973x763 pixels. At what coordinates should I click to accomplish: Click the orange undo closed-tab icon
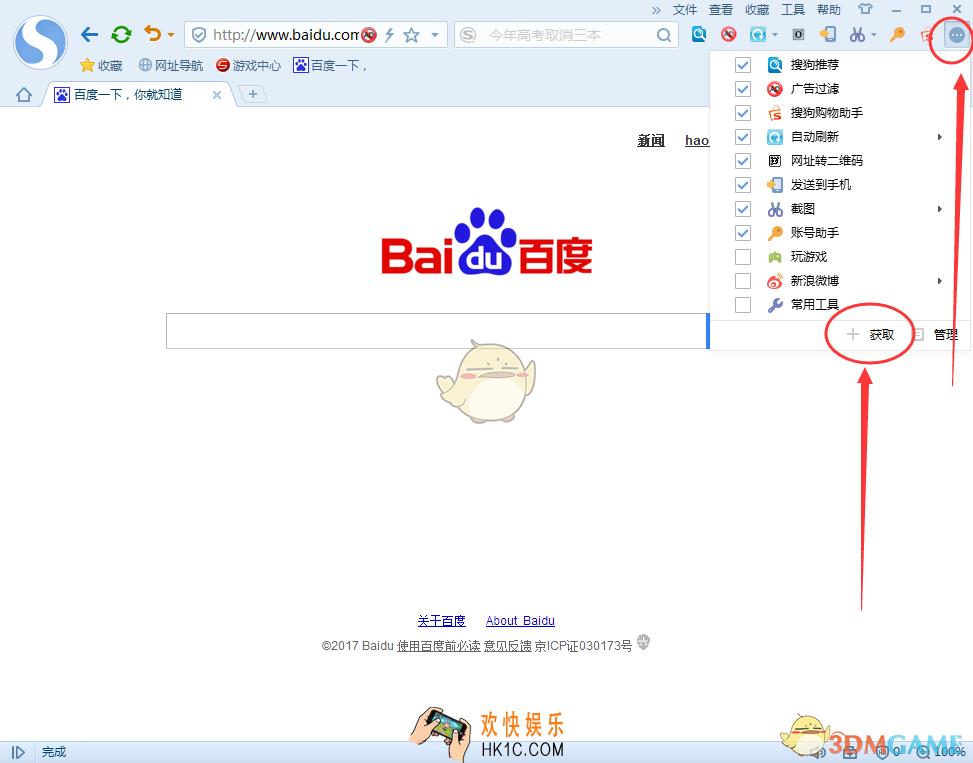pos(152,33)
